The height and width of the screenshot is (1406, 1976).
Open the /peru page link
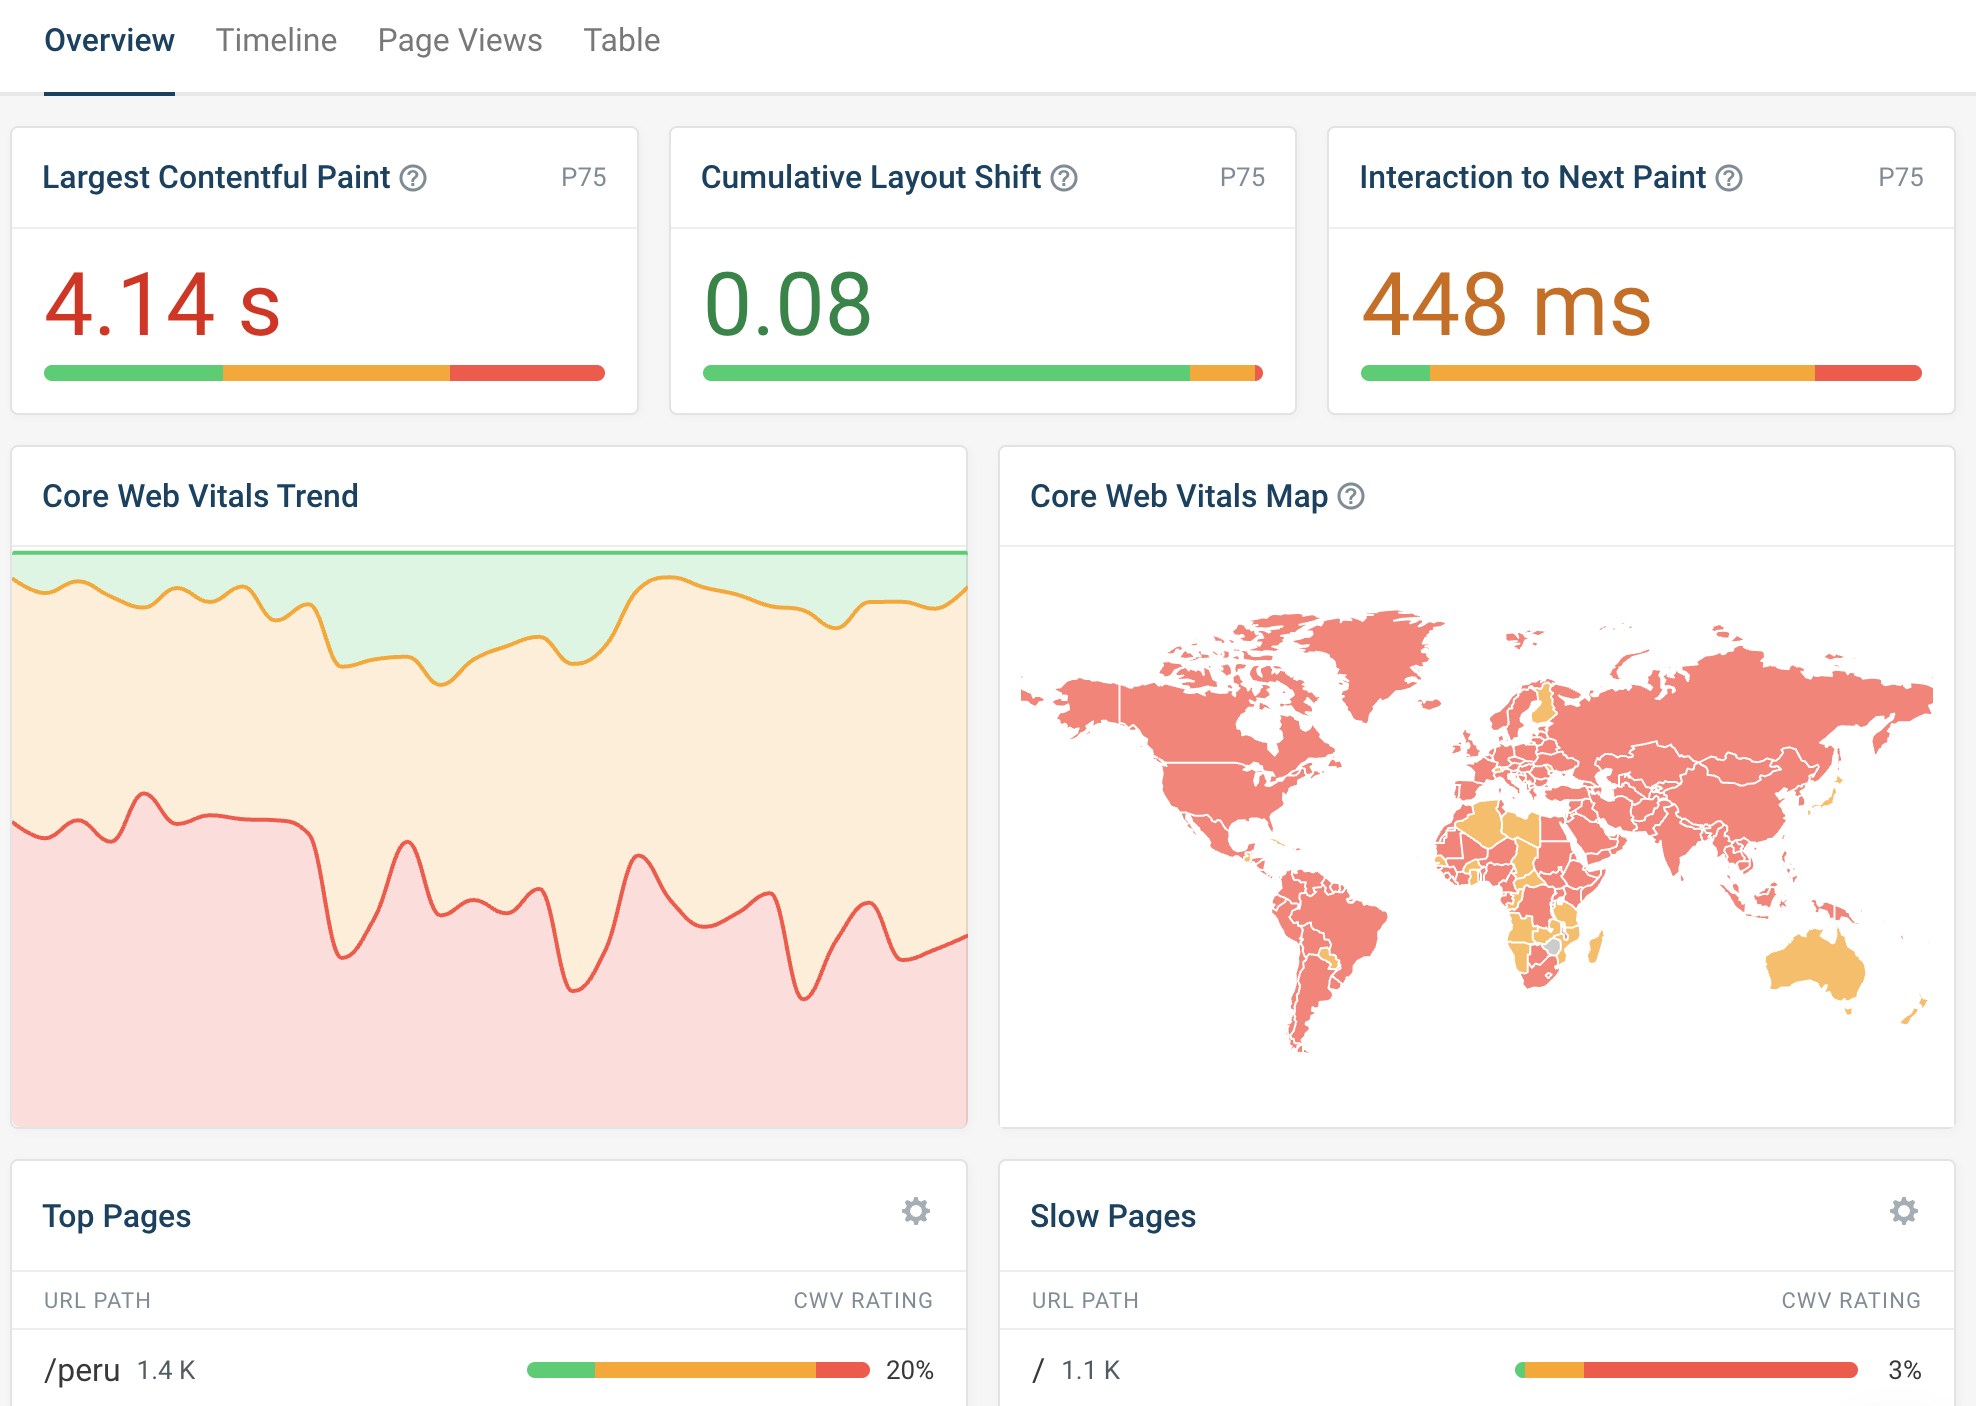[82, 1370]
